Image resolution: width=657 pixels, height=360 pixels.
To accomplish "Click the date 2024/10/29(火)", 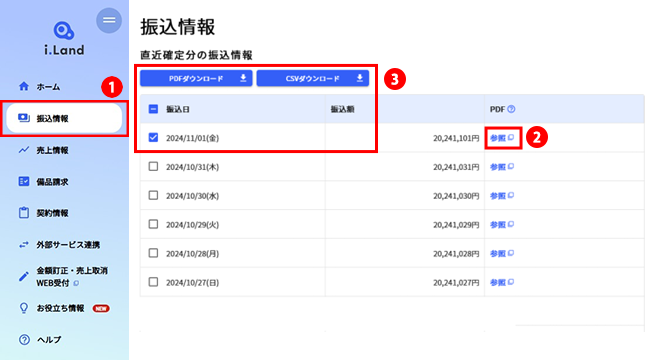I will (192, 225).
